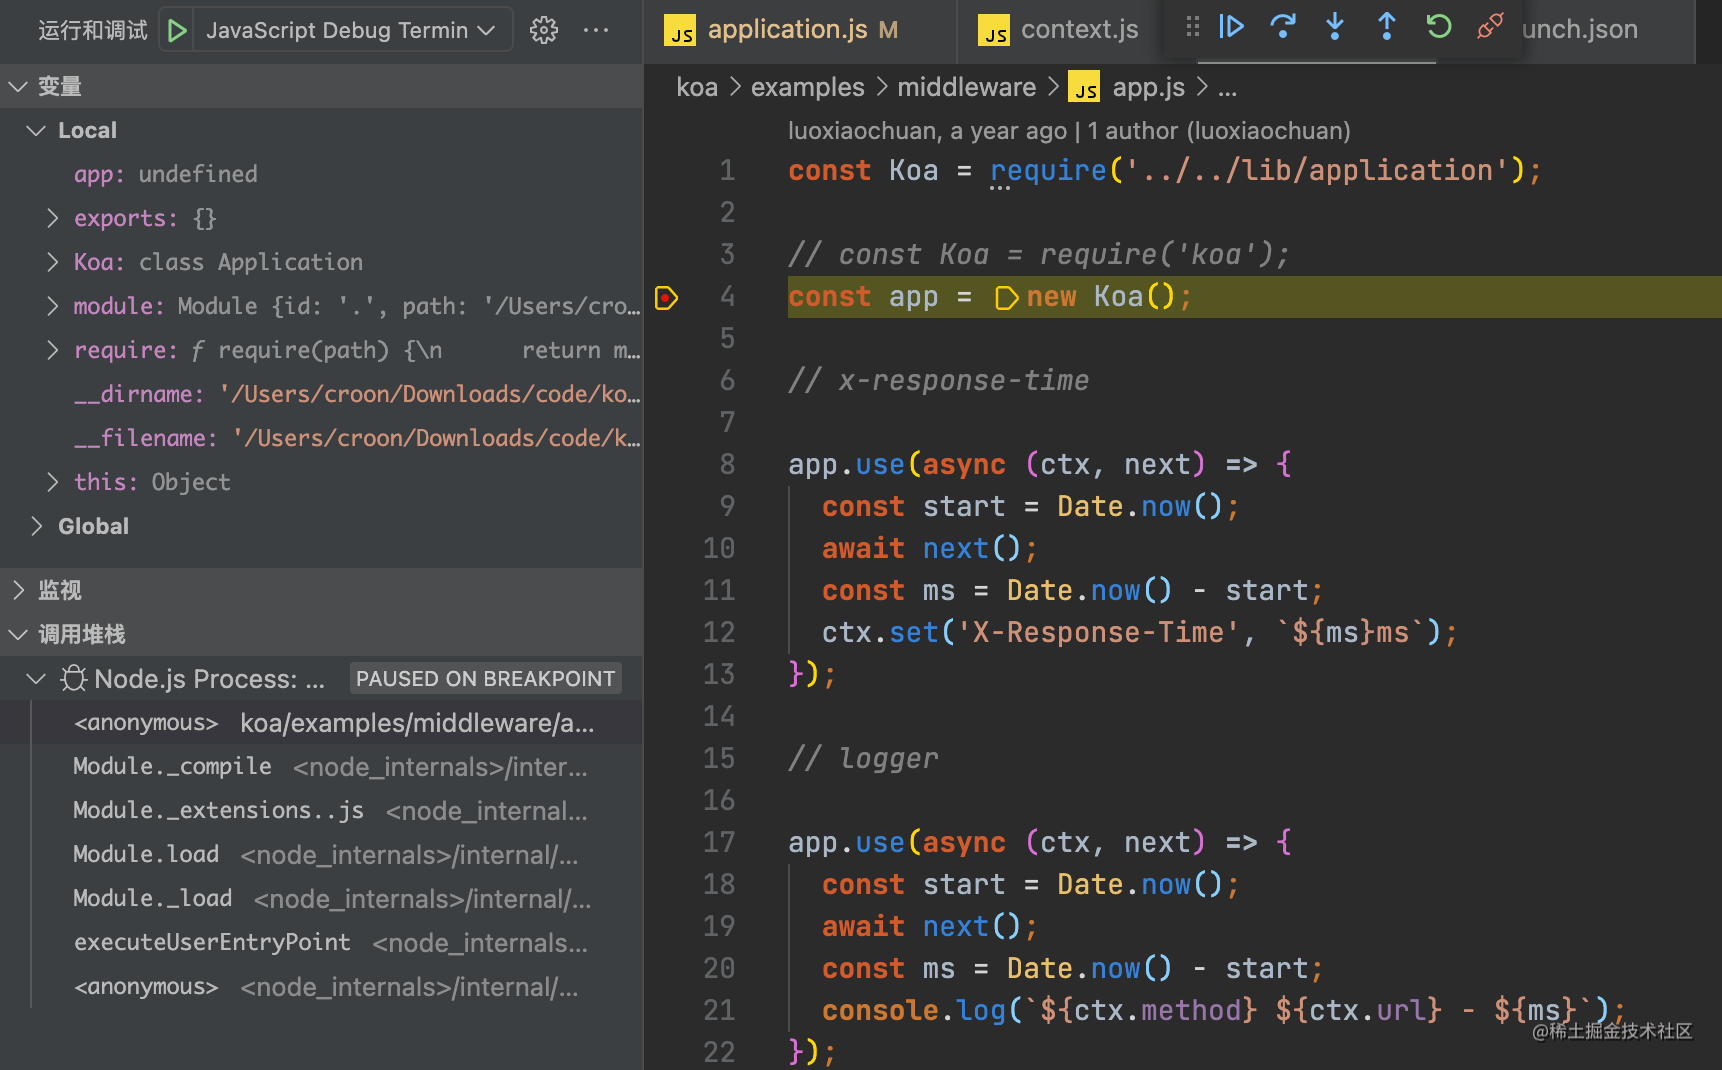Select the __dirname variable row

(x=321, y=394)
